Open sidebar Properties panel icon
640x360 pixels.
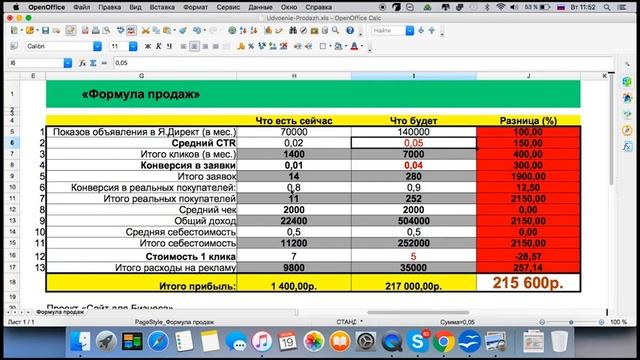point(627,81)
